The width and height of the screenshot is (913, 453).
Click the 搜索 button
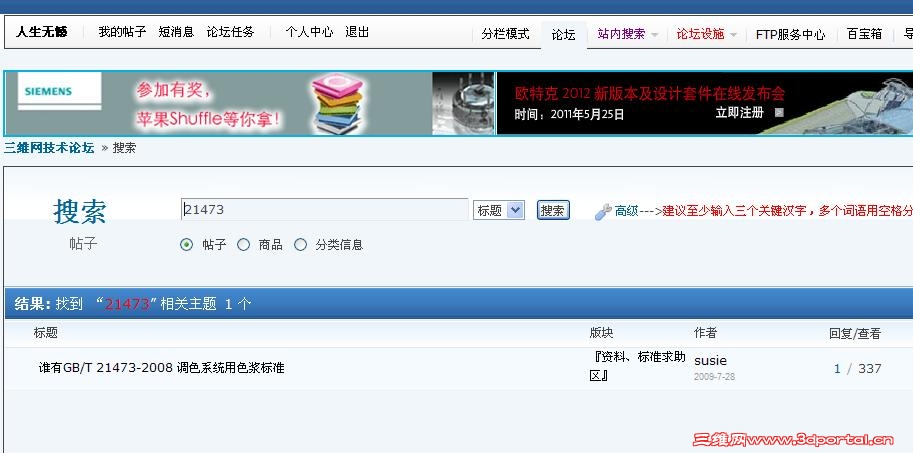tap(553, 211)
